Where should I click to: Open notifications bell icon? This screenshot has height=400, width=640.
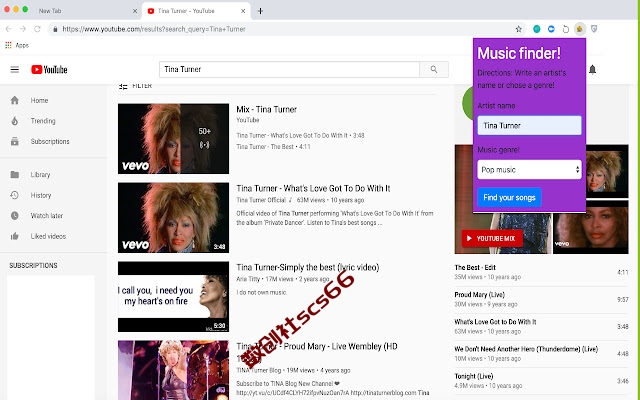point(592,69)
